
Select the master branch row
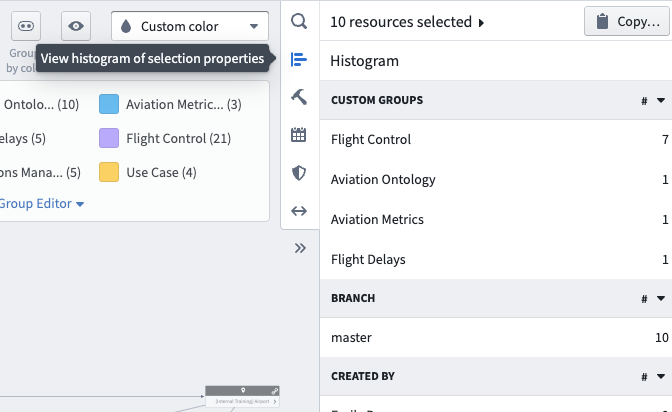pyautogui.click(x=496, y=337)
